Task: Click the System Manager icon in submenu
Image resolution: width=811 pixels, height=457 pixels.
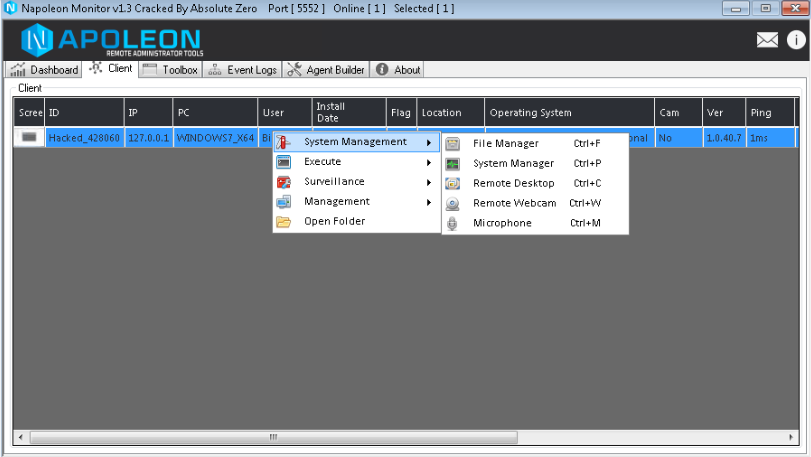Action: click(453, 164)
